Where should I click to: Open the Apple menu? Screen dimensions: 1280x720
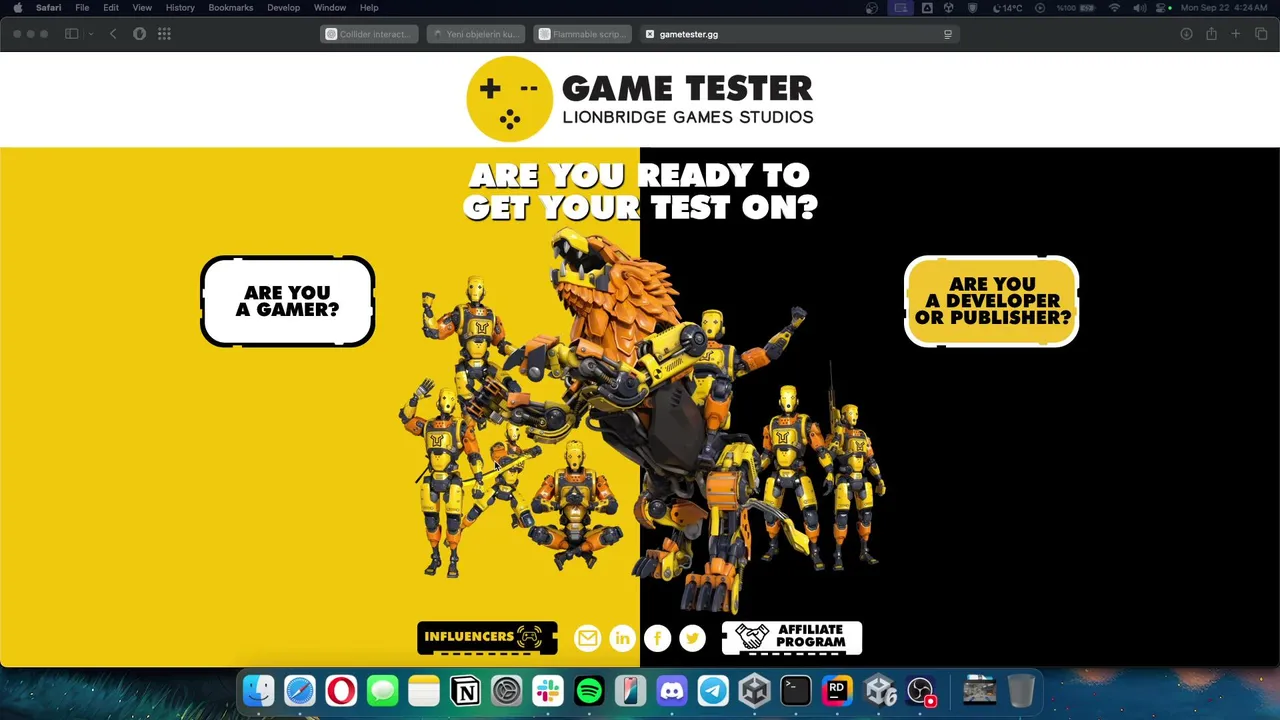pos(17,8)
